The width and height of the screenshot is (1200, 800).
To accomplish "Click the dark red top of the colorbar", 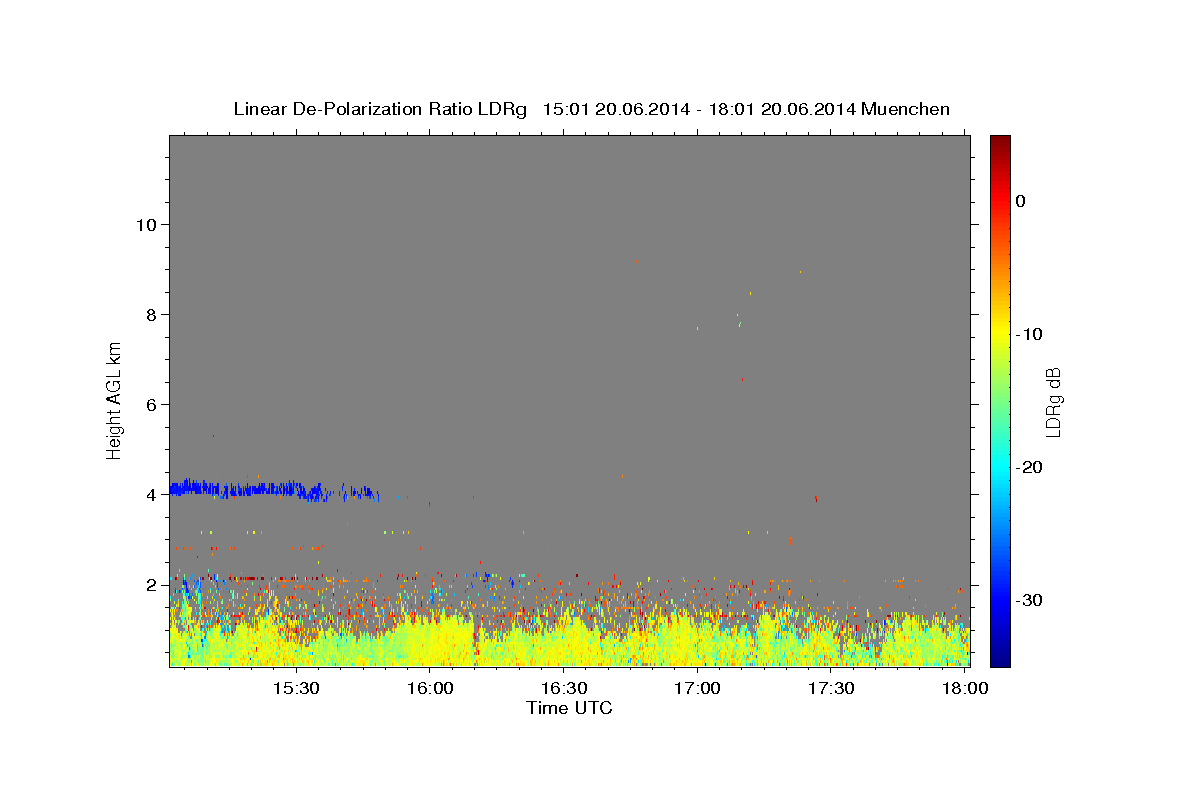I will tap(1000, 143).
